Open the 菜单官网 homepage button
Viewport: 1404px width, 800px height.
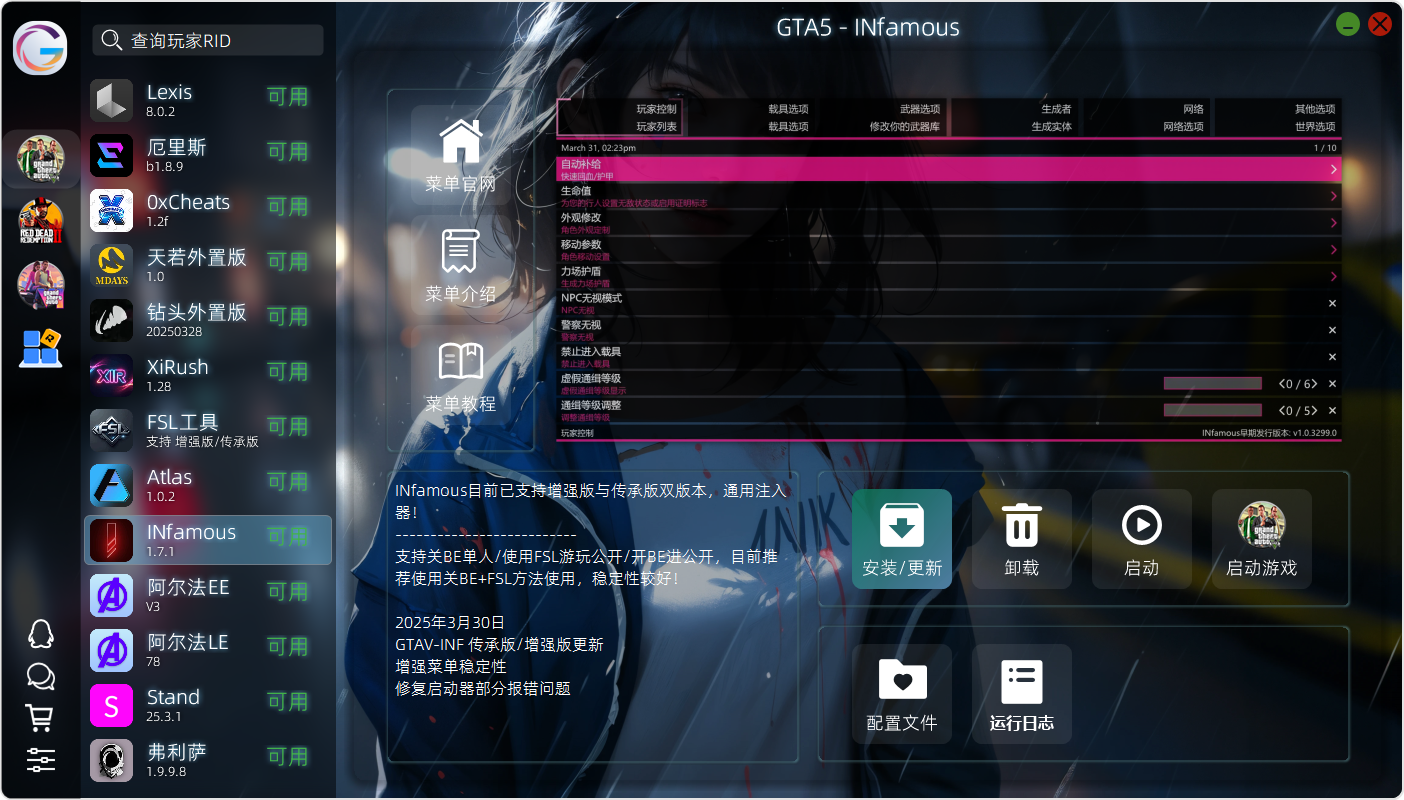click(460, 155)
